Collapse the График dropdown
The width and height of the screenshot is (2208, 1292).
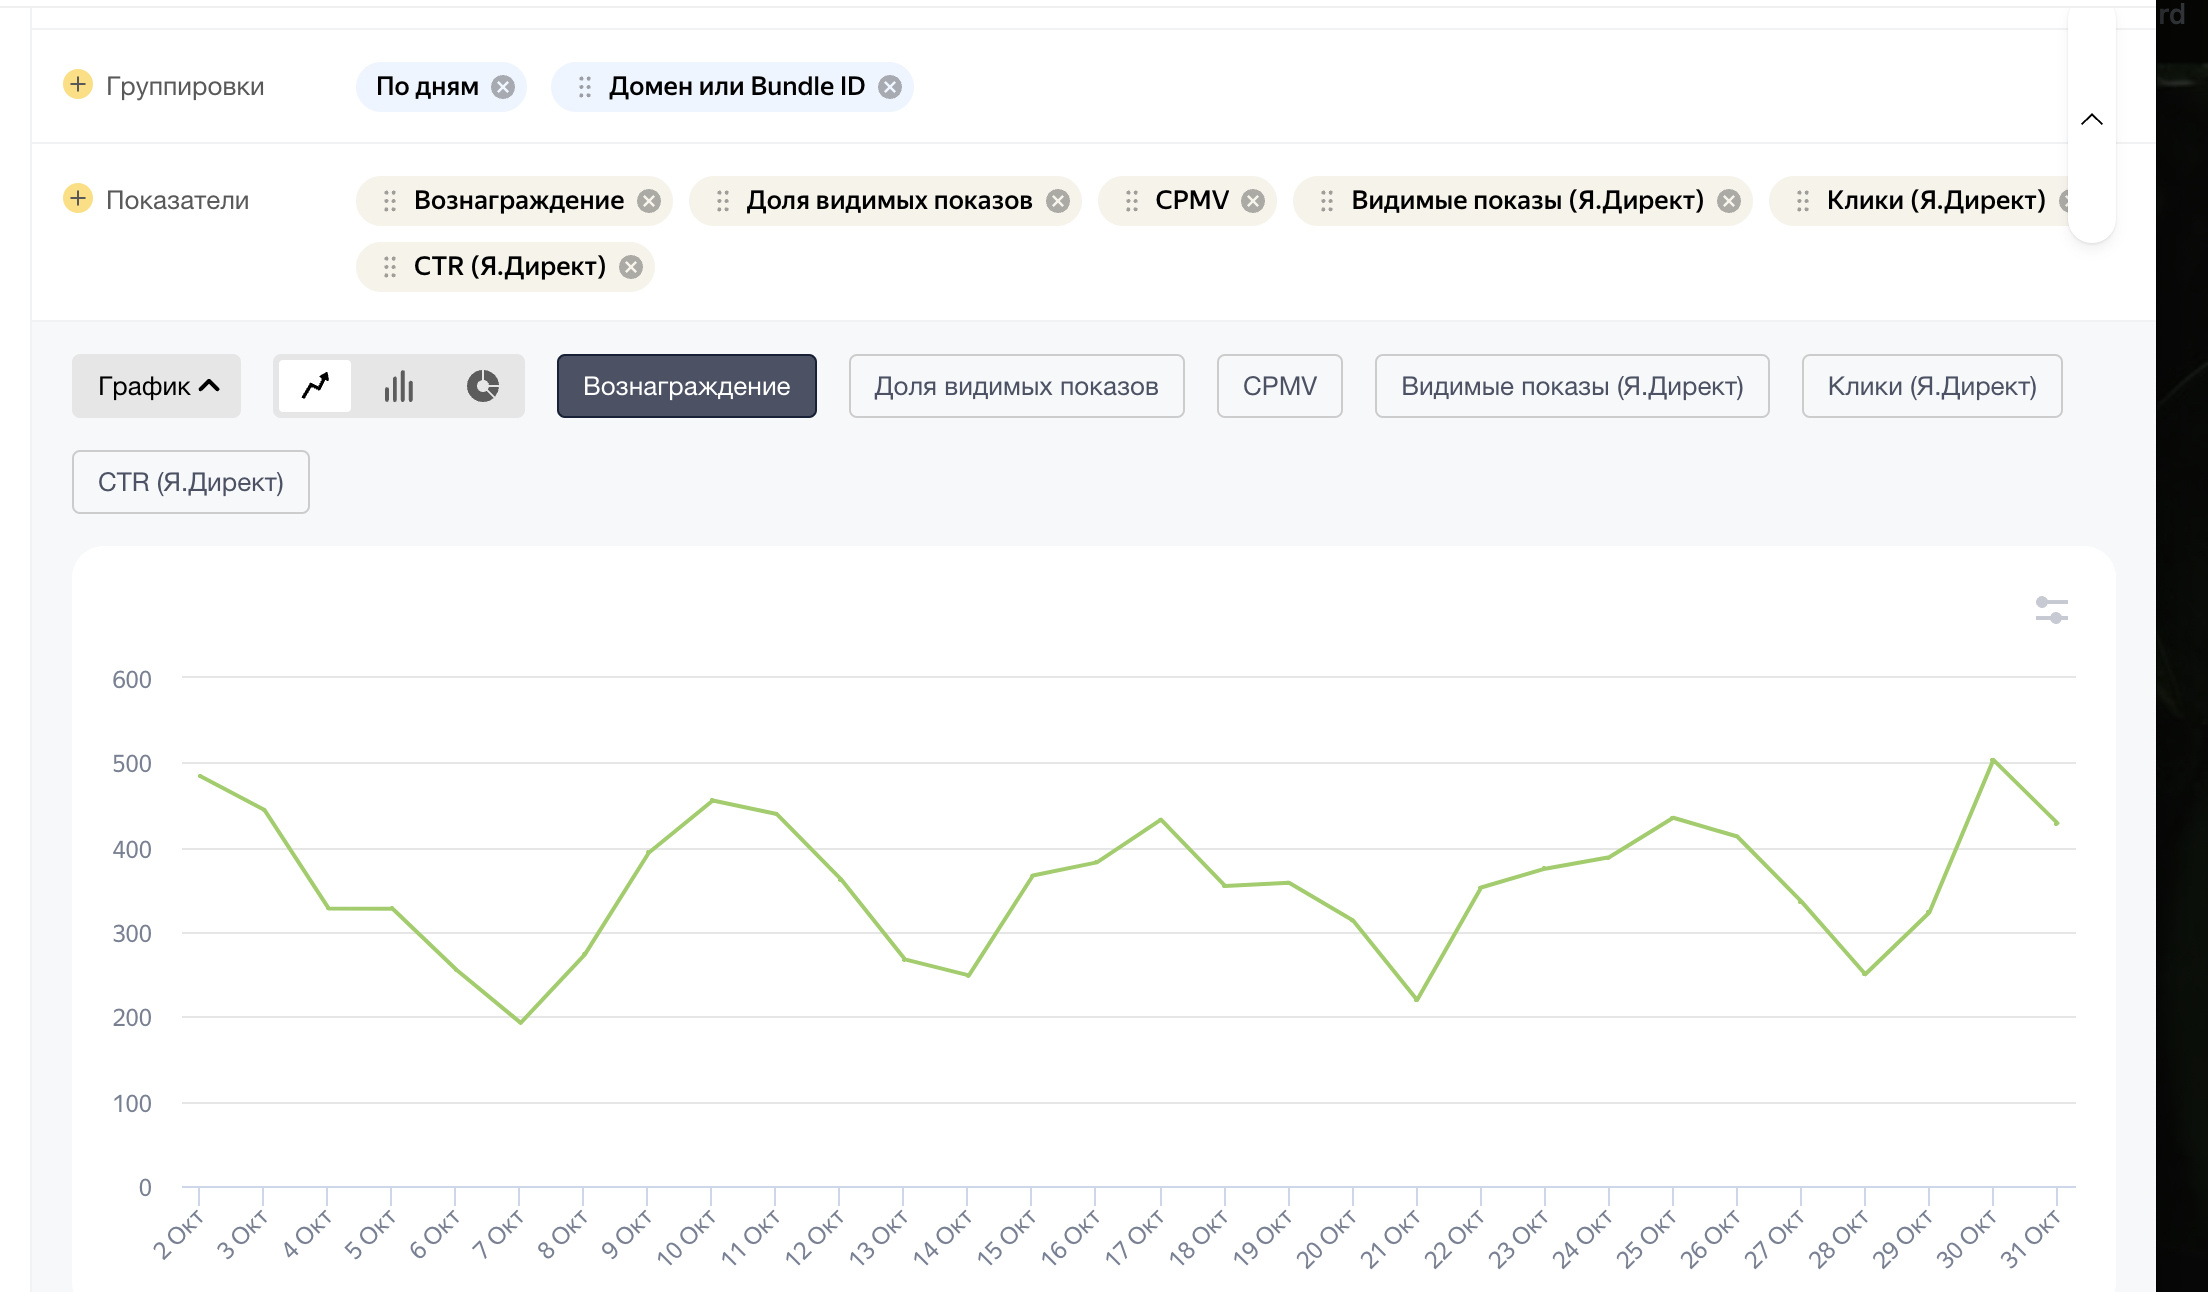pyautogui.click(x=157, y=386)
